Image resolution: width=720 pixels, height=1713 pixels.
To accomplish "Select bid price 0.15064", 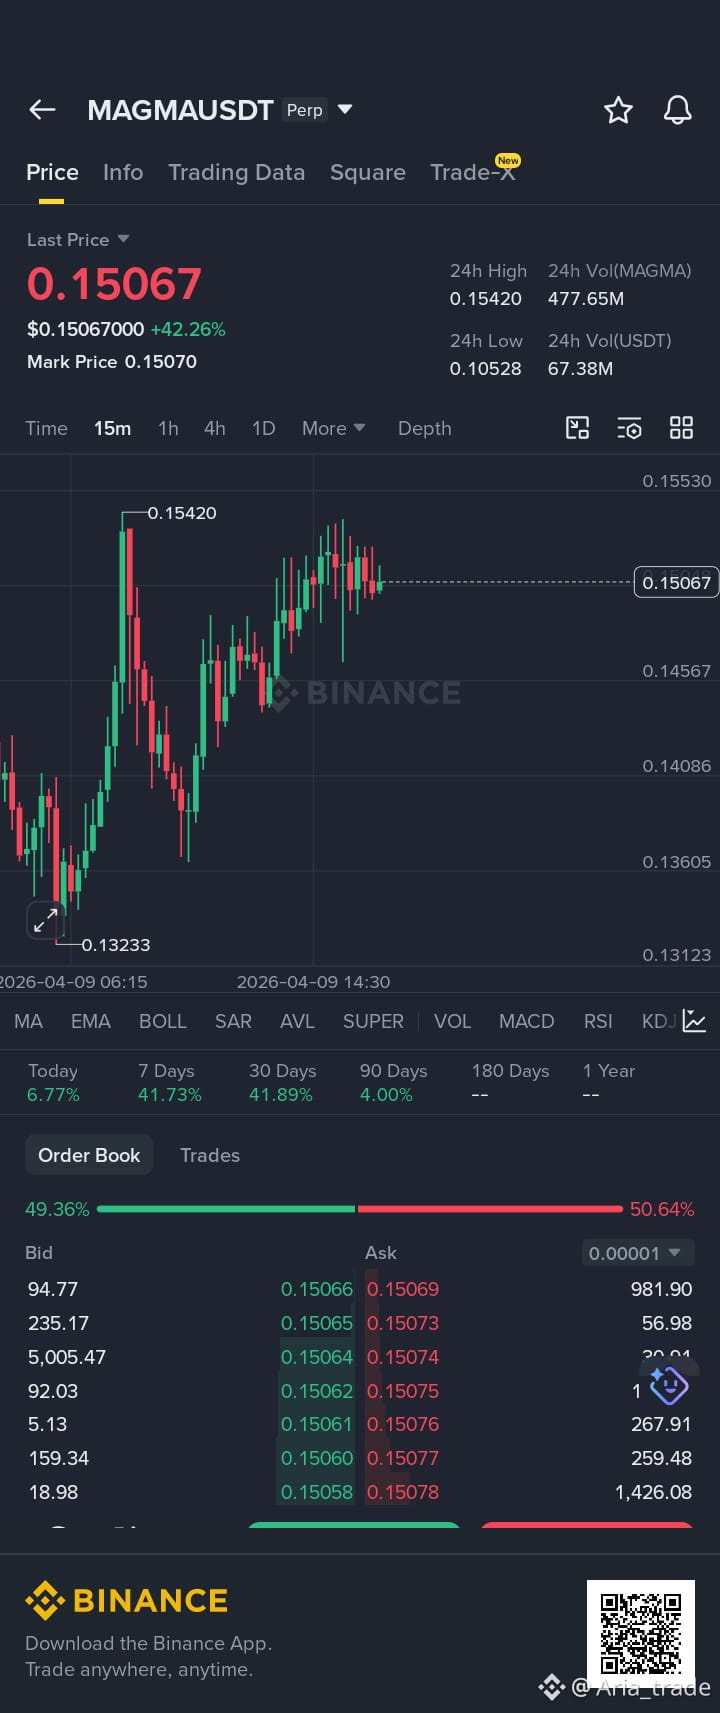I will (x=316, y=1357).
